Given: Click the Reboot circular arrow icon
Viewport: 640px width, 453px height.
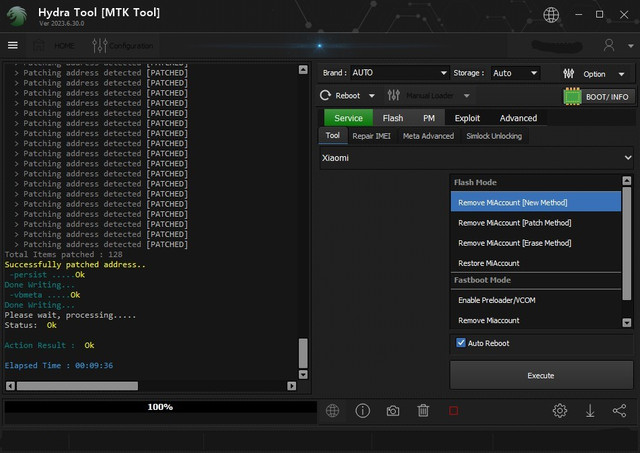Looking at the screenshot, I should click(325, 95).
